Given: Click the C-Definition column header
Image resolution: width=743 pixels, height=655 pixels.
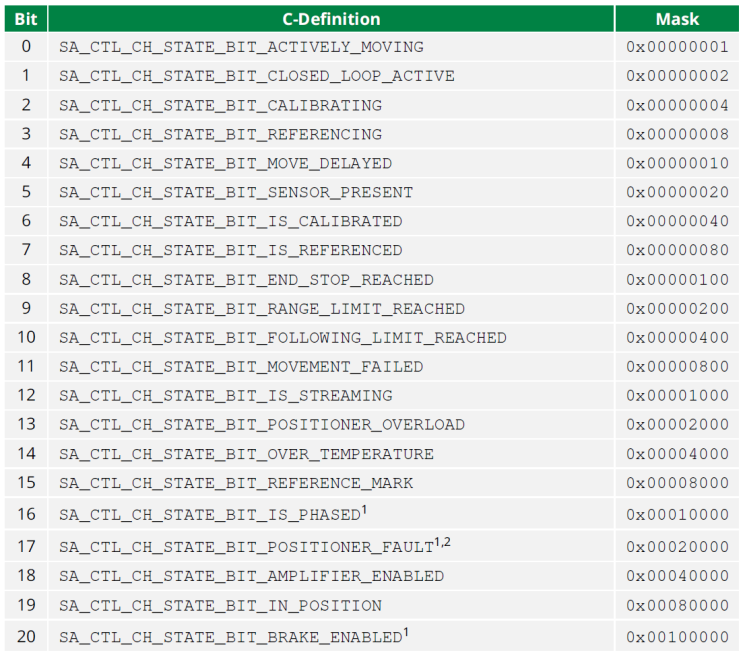Looking at the screenshot, I should (331, 19).
